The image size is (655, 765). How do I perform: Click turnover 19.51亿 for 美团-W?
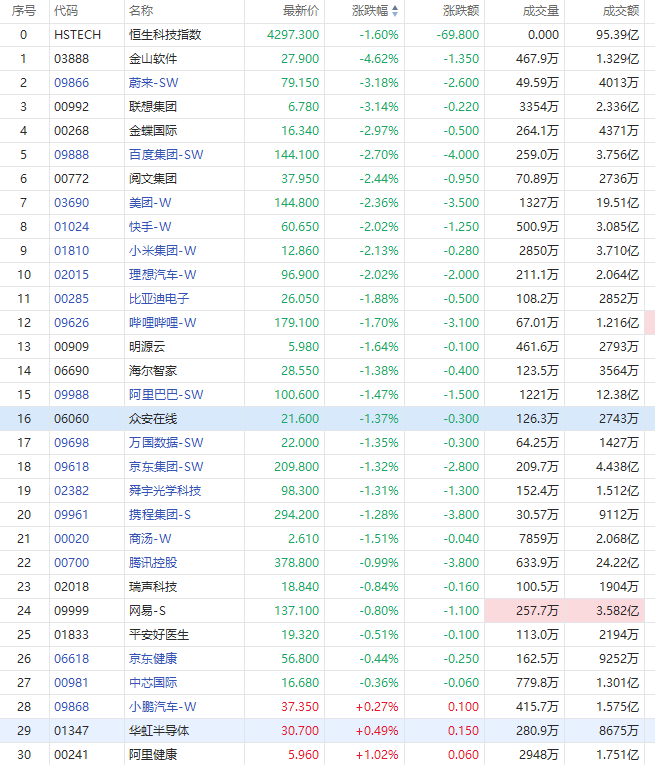(x=617, y=202)
